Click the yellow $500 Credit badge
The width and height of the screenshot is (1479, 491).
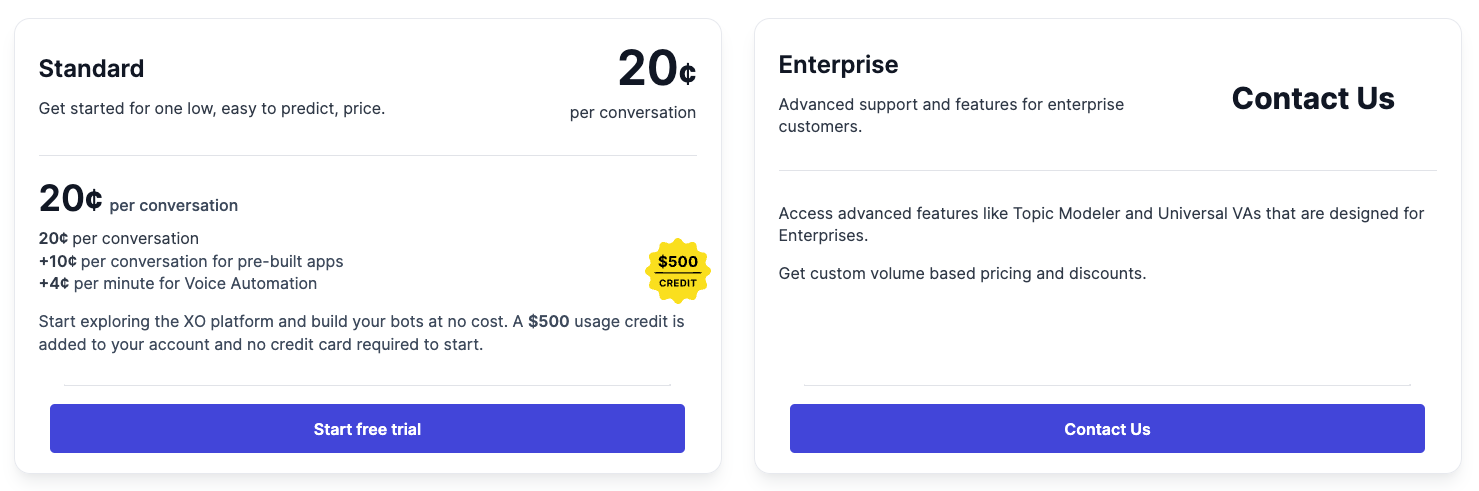point(678,270)
